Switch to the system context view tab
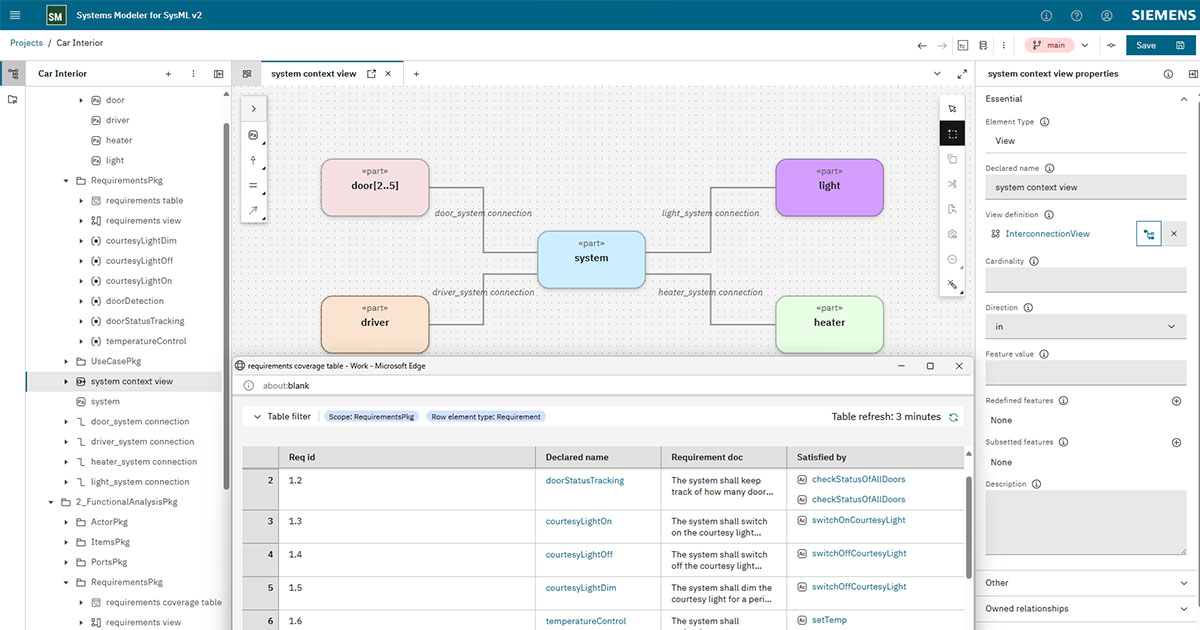Screen dimensions: 1200x630 313,74
